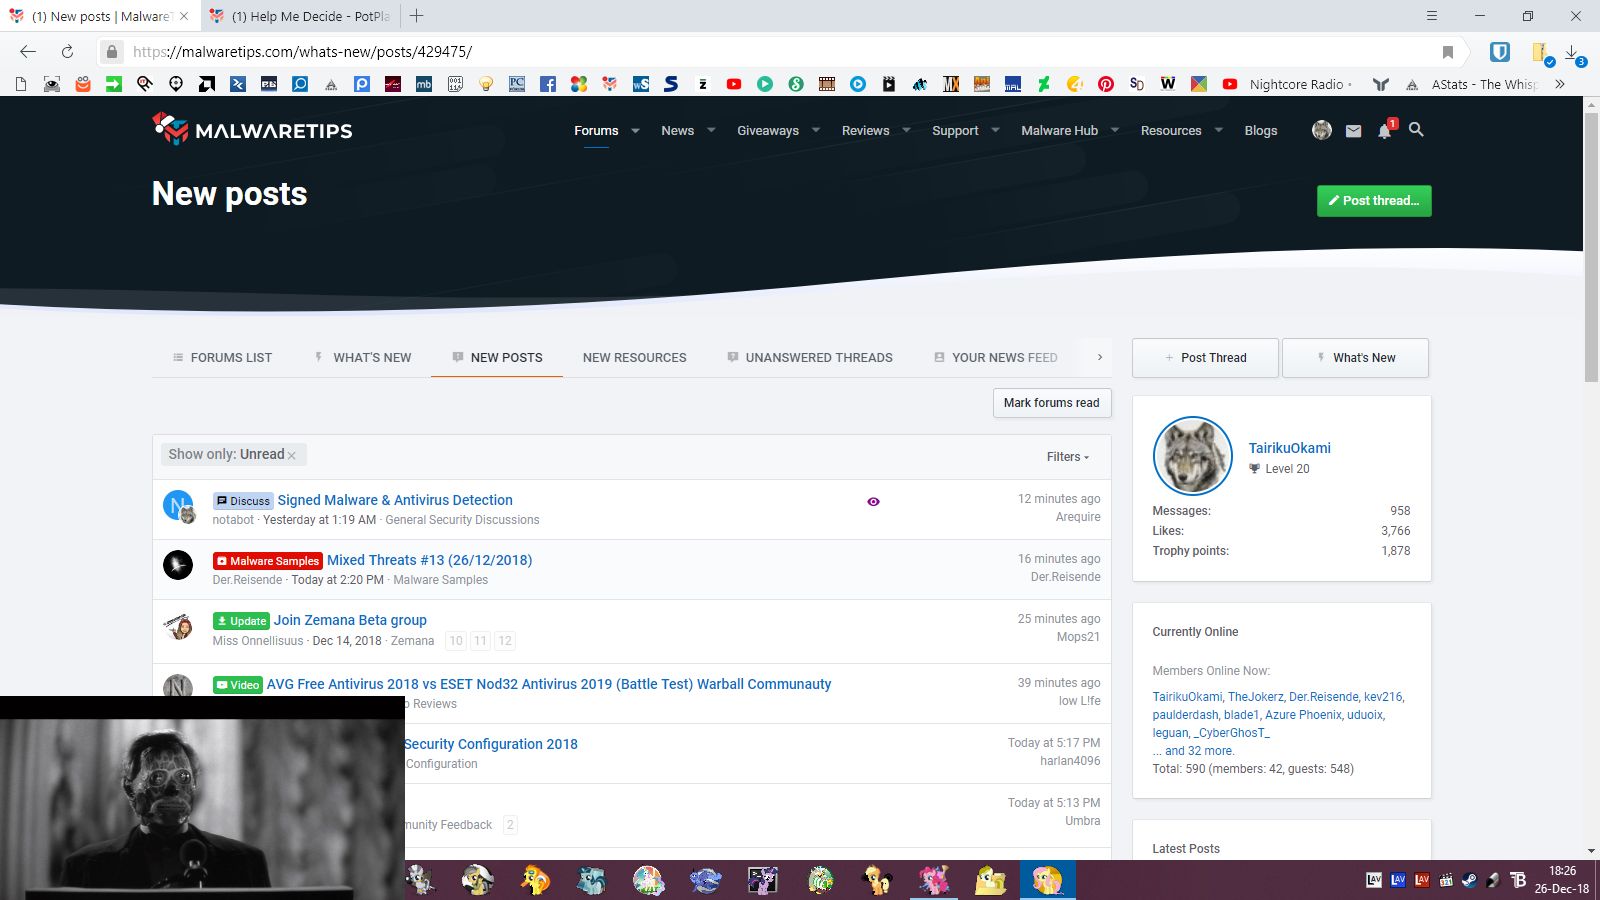Click the green Post thread button
Screen dimensions: 1600x900
1373,201
